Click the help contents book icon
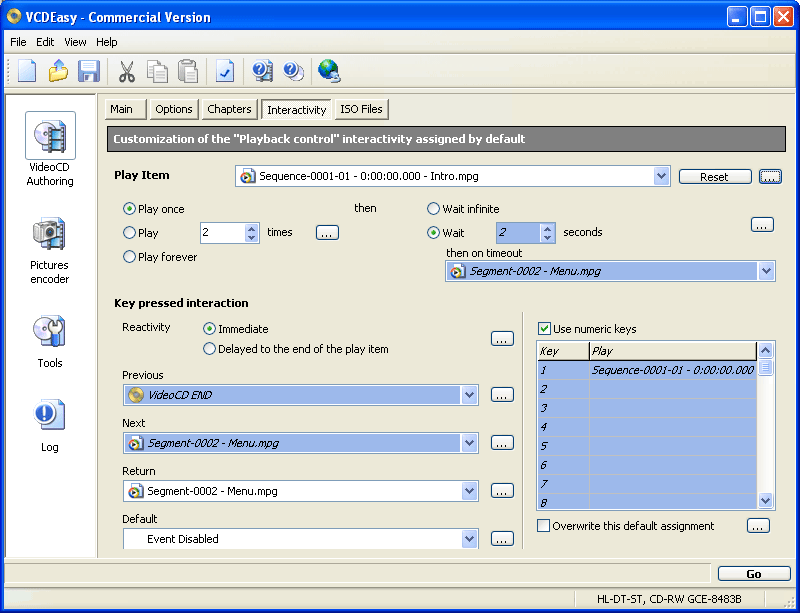Screen dimensions: 800x613 (263, 70)
